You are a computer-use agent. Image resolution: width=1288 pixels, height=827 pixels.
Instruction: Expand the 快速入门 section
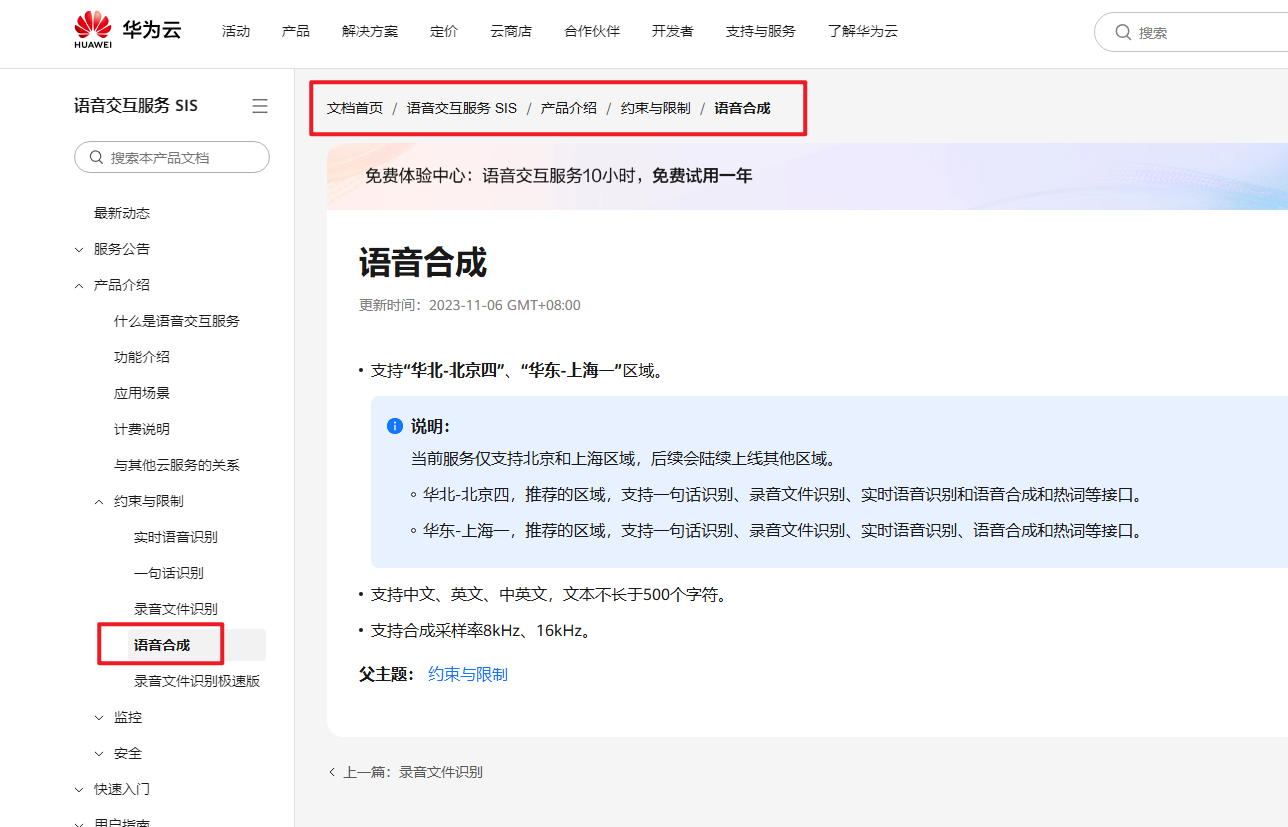pyautogui.click(x=79, y=789)
